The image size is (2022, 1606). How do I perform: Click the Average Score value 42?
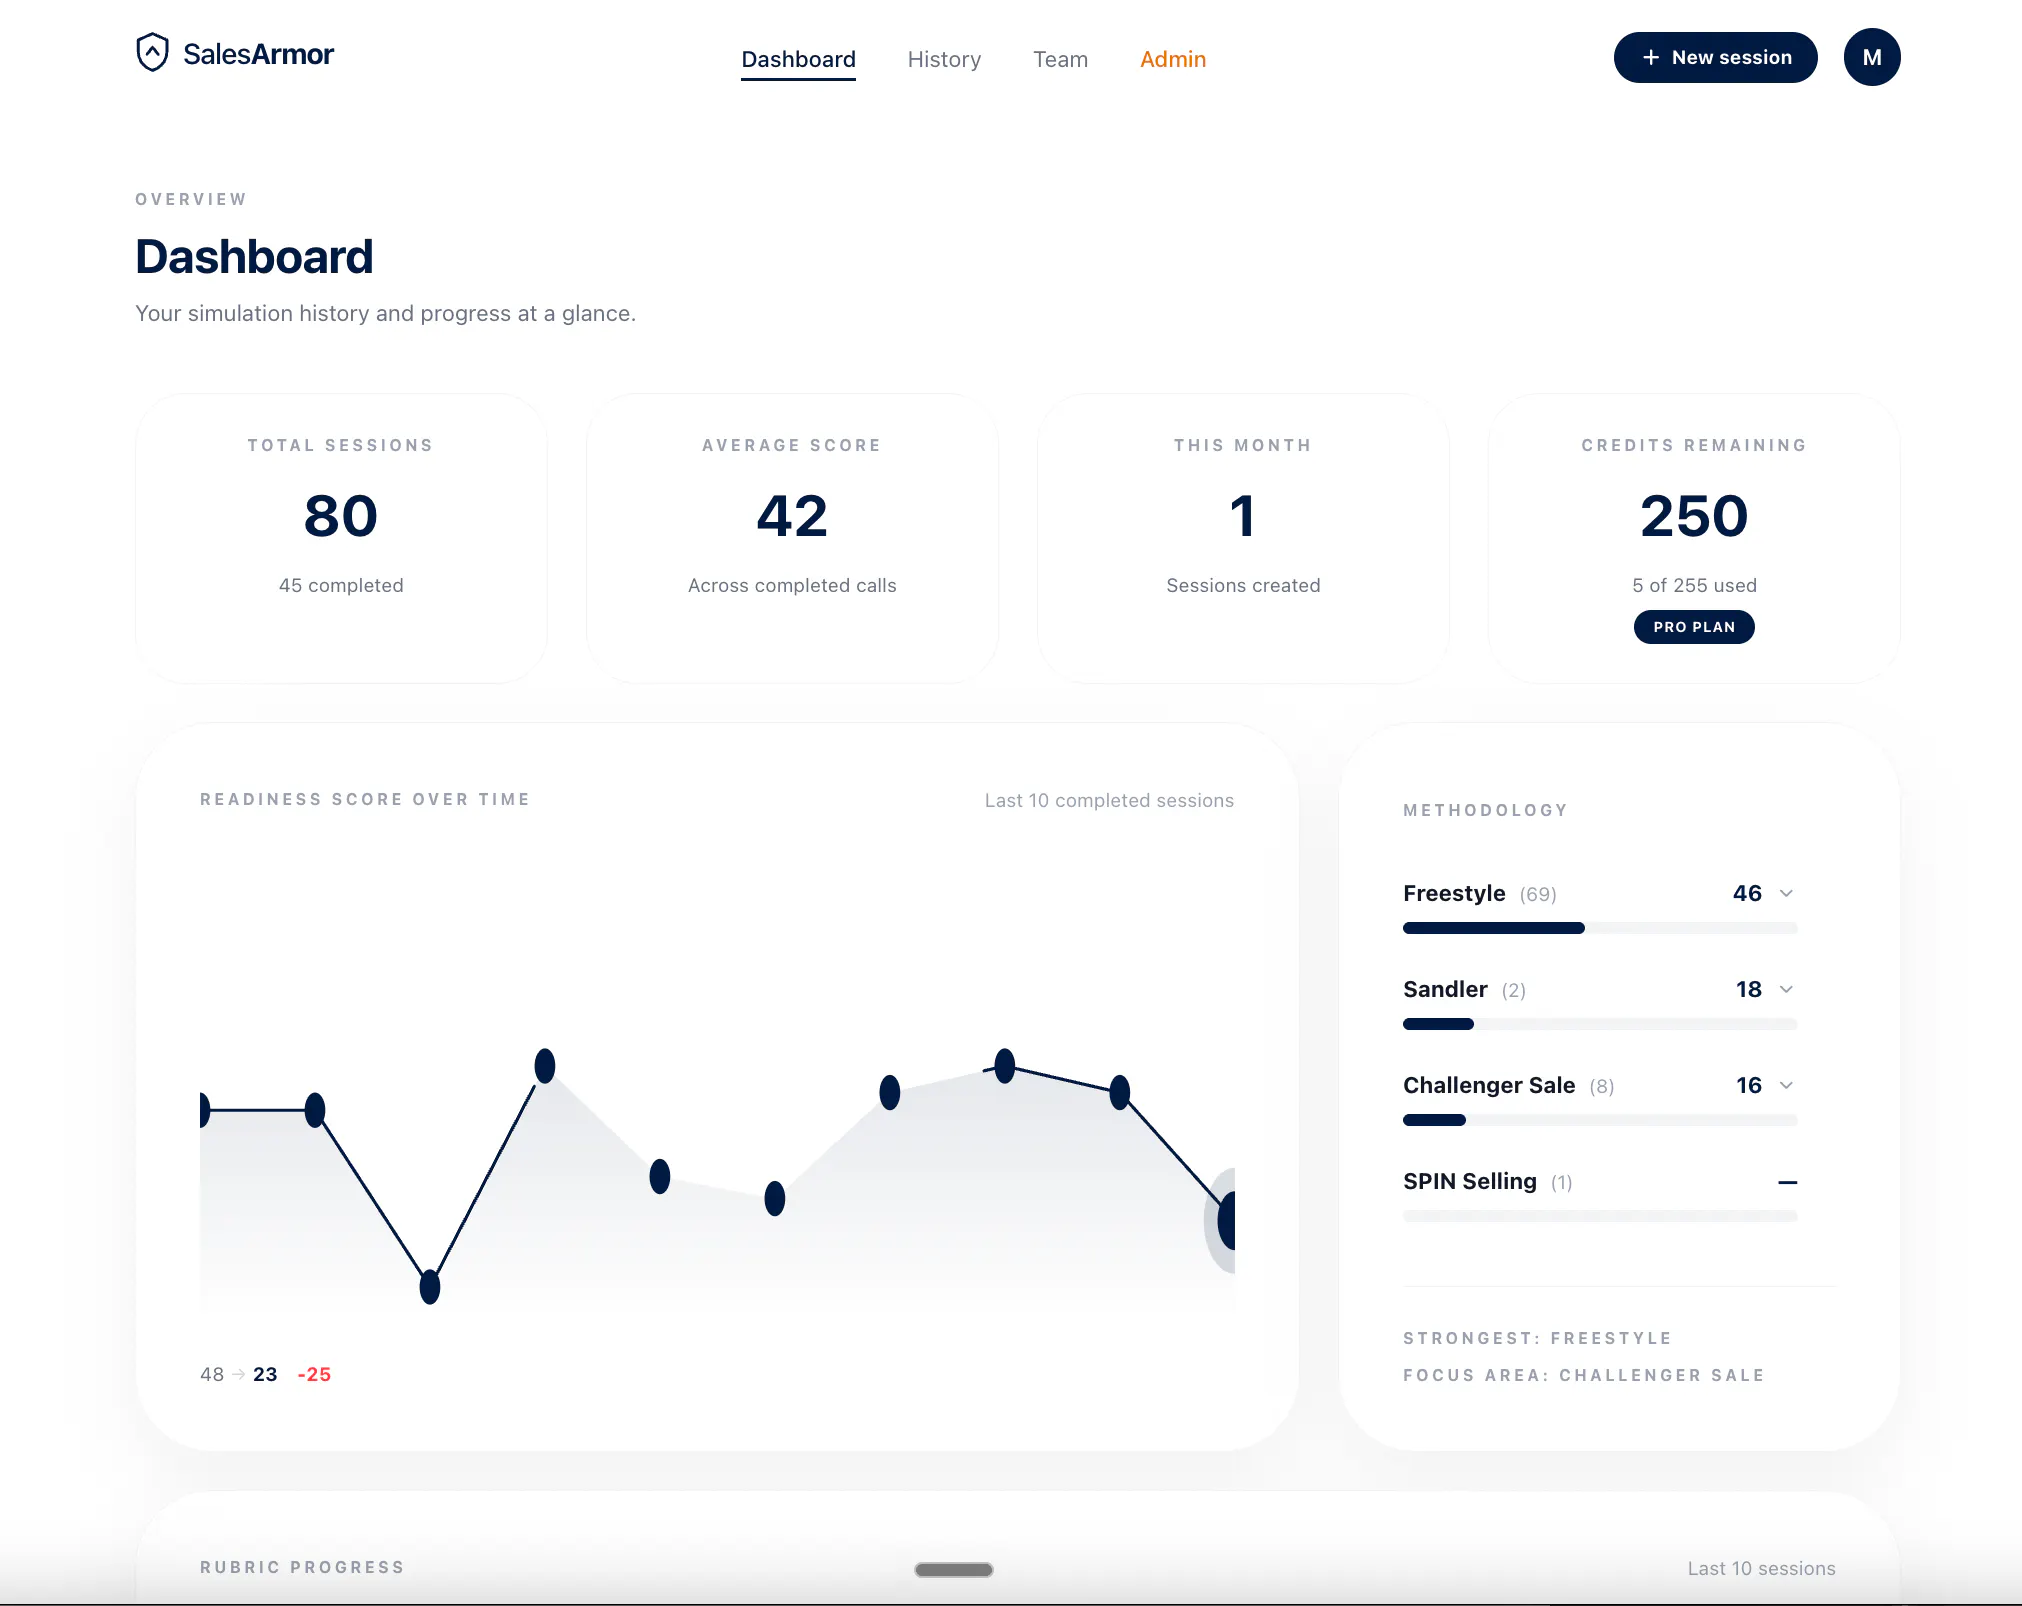(792, 516)
